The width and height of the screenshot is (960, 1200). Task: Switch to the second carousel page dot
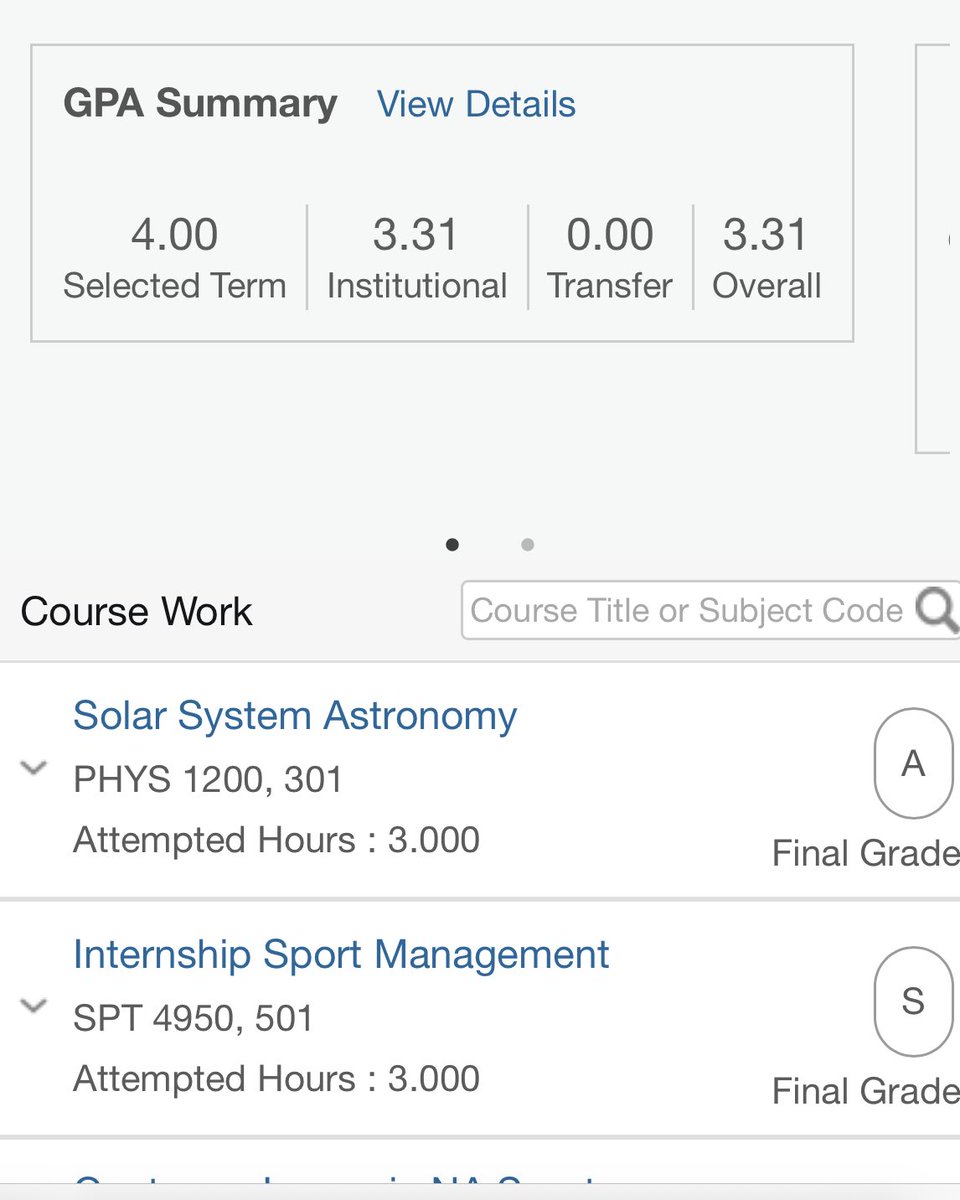pos(528,545)
